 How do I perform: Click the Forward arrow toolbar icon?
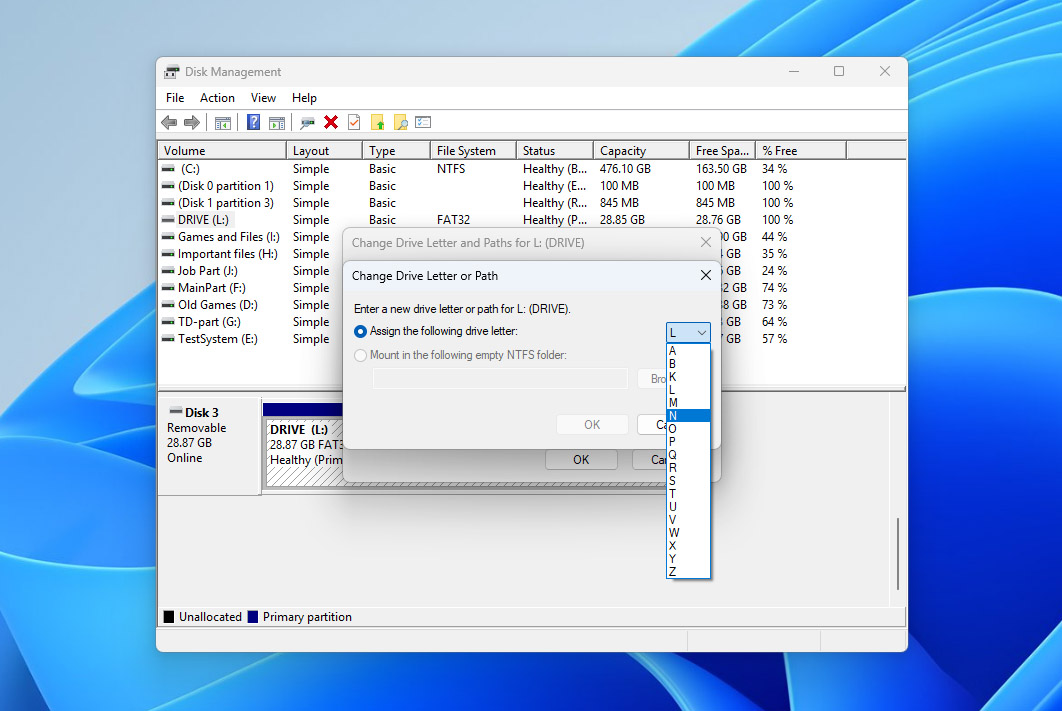click(192, 123)
